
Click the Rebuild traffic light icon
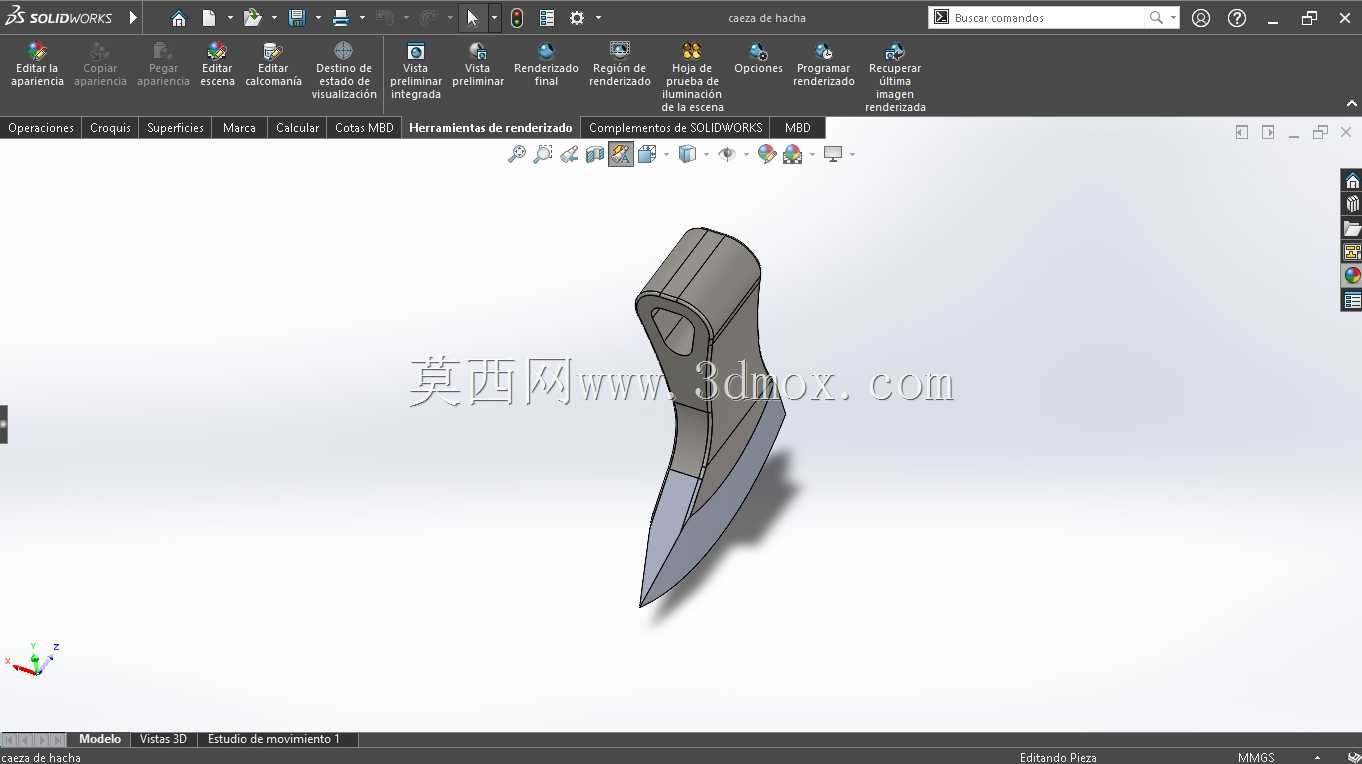coord(516,18)
